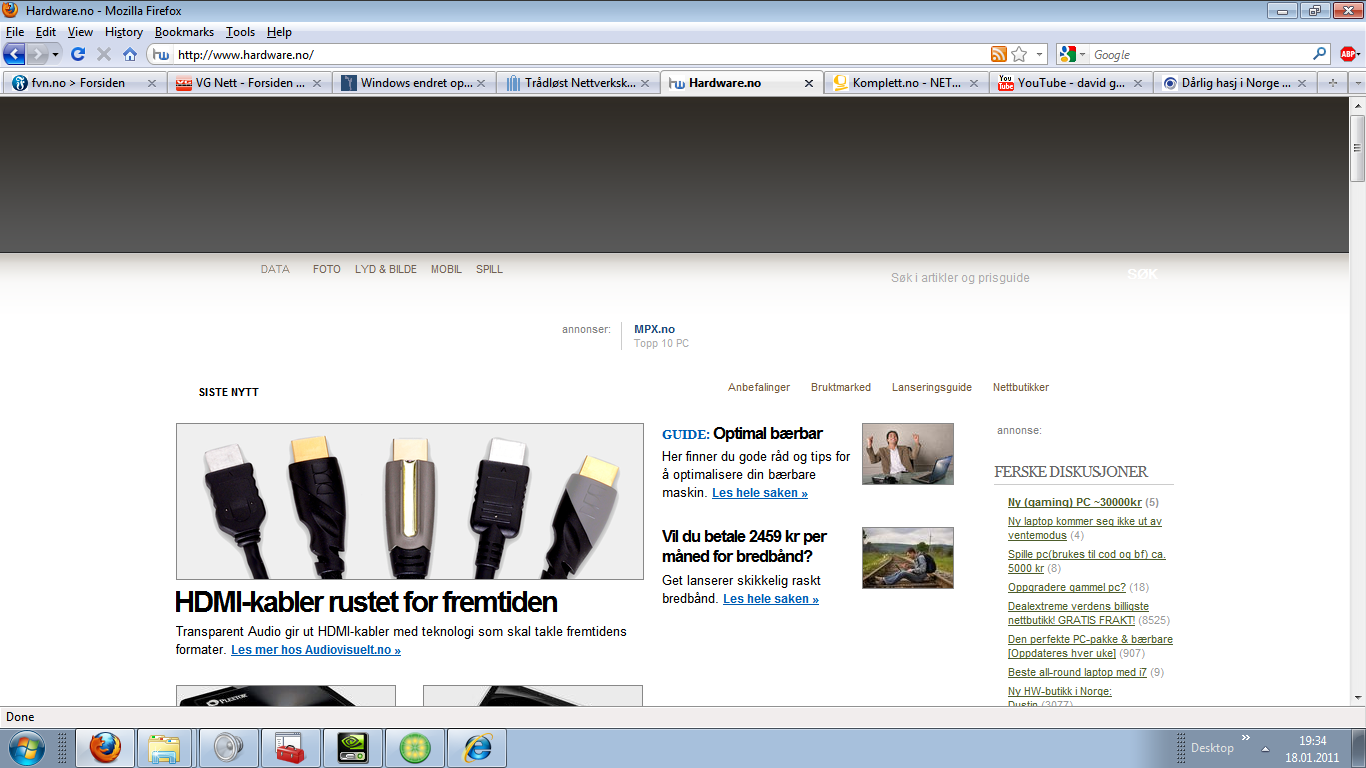Reload the page with the Refresh icon

coord(78,54)
